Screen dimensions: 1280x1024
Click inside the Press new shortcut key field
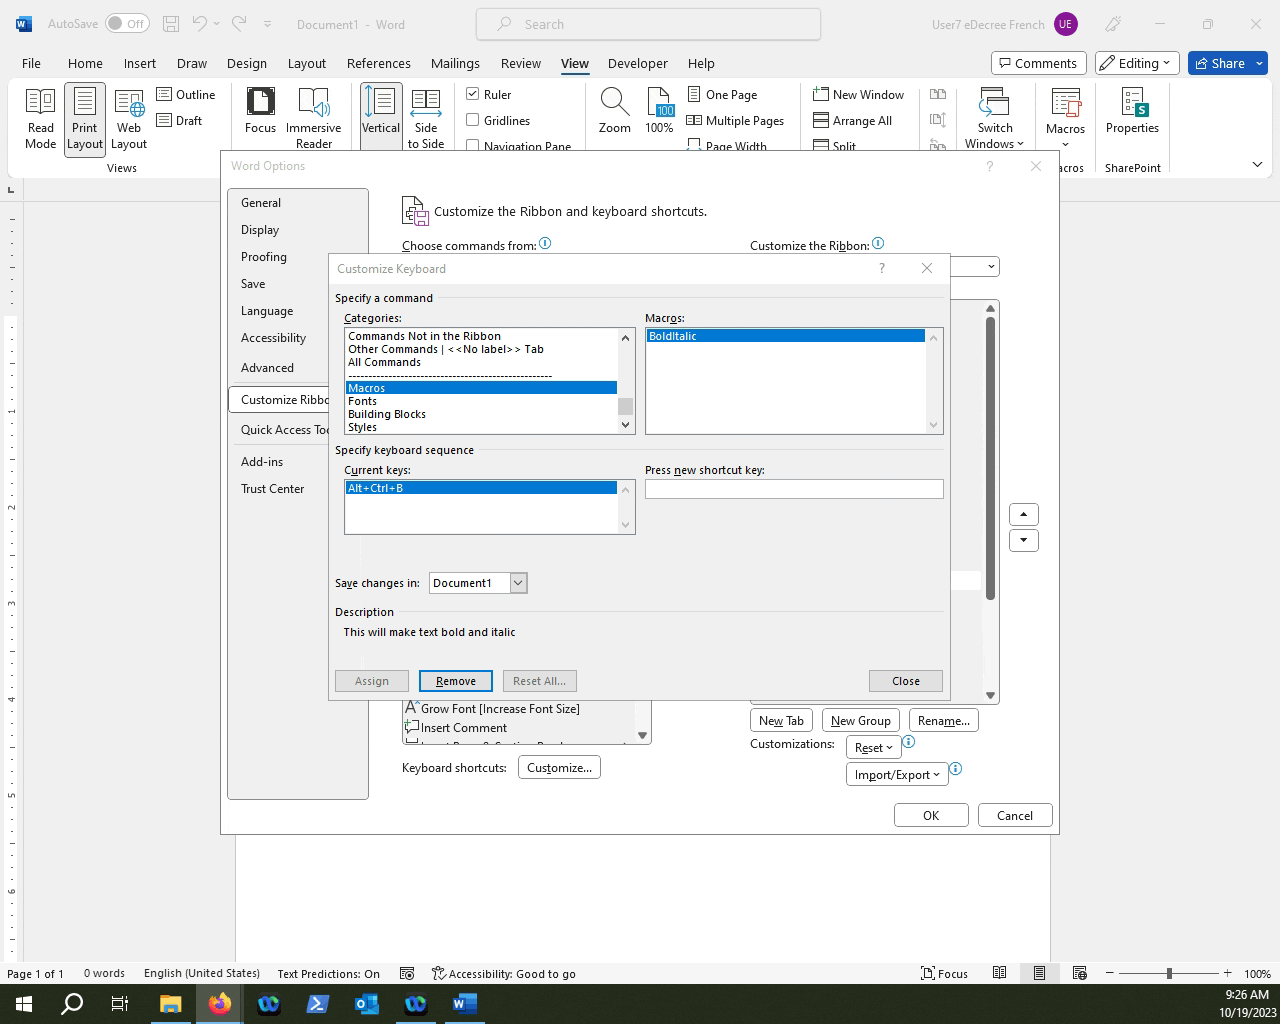click(x=792, y=488)
